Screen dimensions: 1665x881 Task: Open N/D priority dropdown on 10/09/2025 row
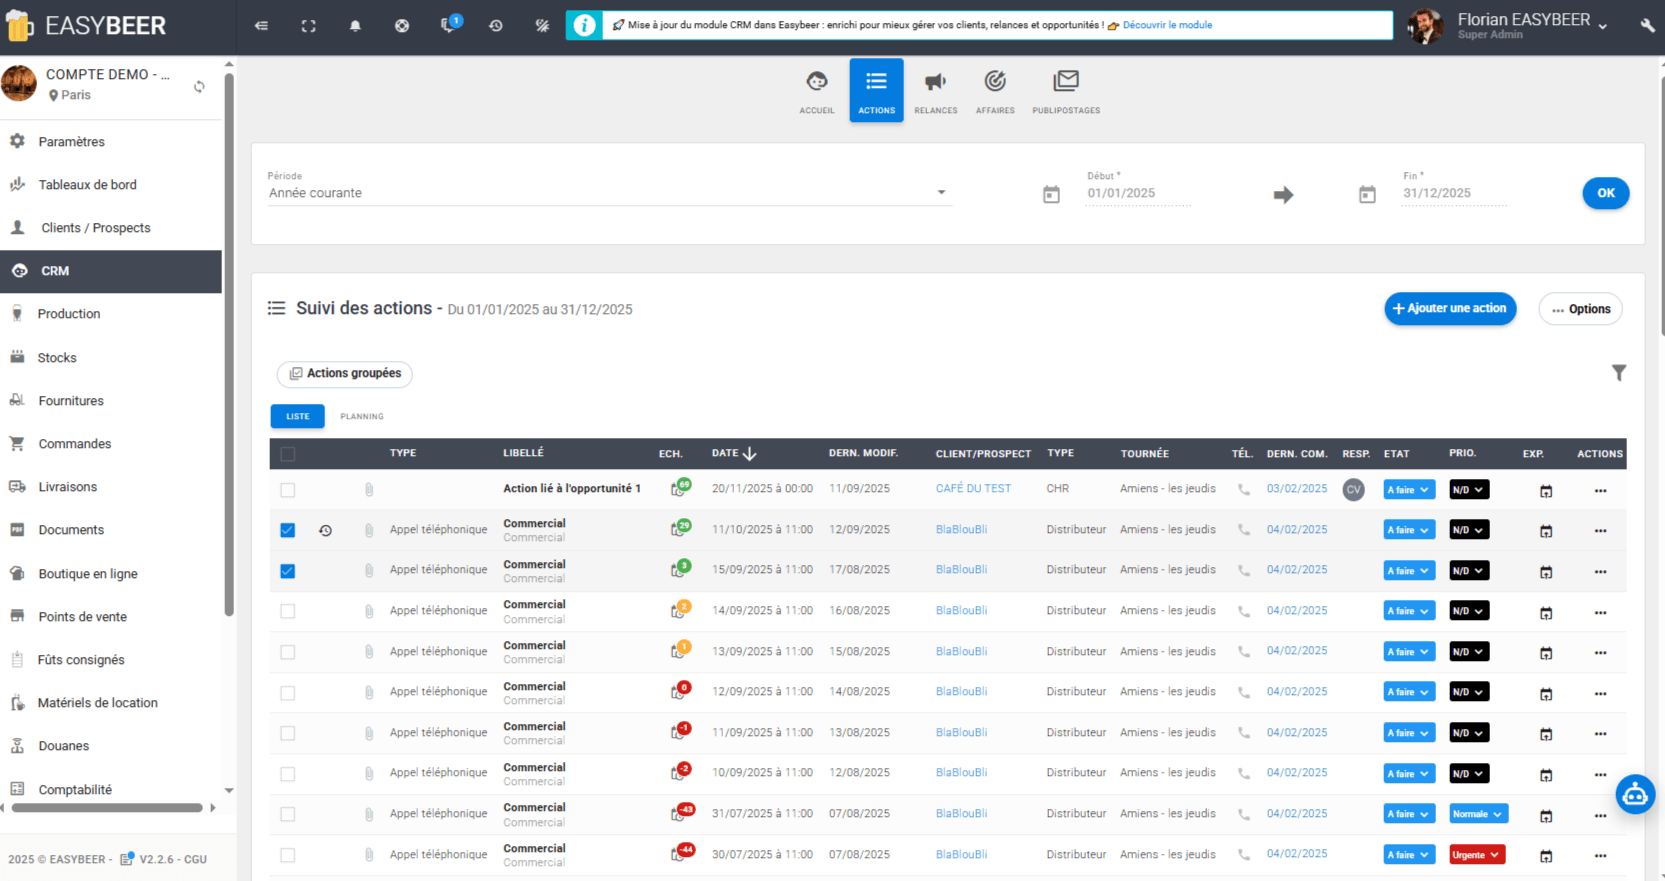1469,774
